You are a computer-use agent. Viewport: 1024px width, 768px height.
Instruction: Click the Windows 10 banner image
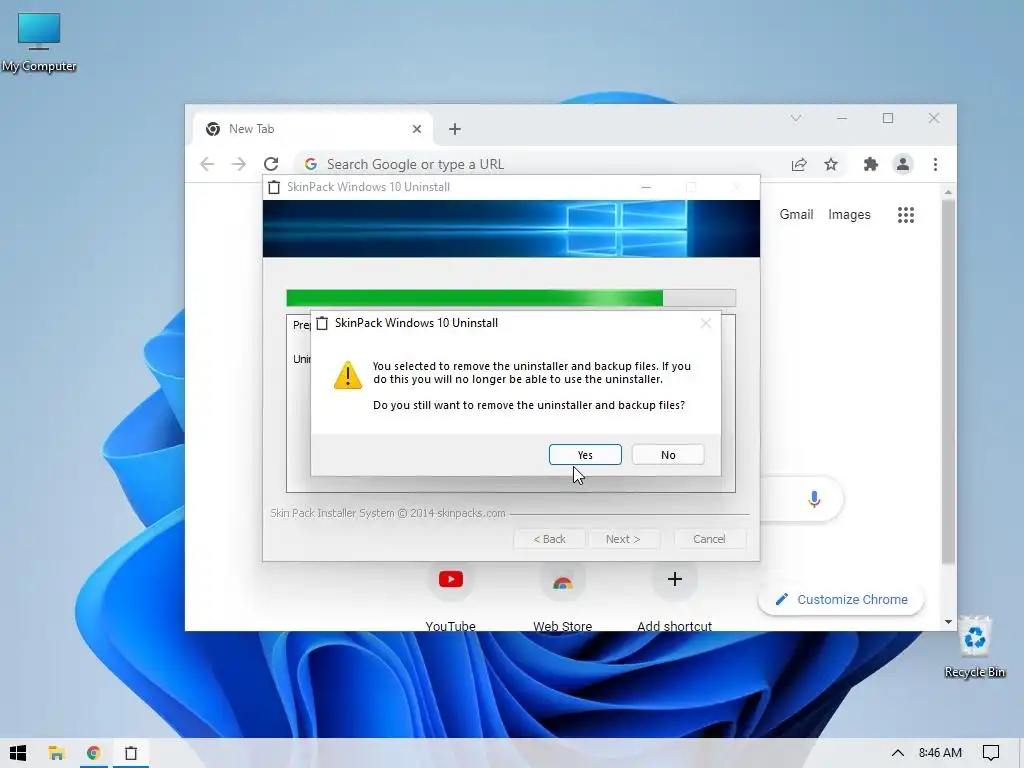511,229
